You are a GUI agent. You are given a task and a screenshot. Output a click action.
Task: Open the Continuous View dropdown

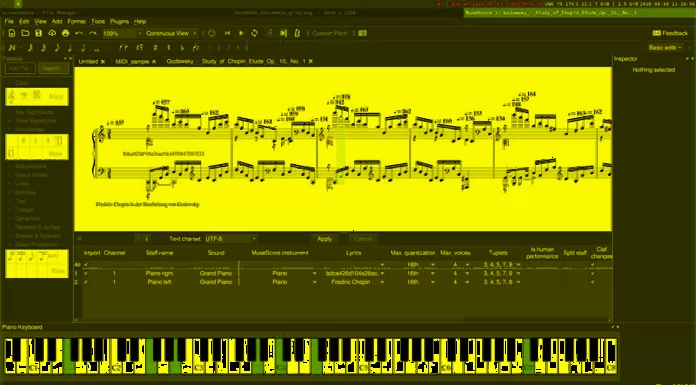pos(171,33)
